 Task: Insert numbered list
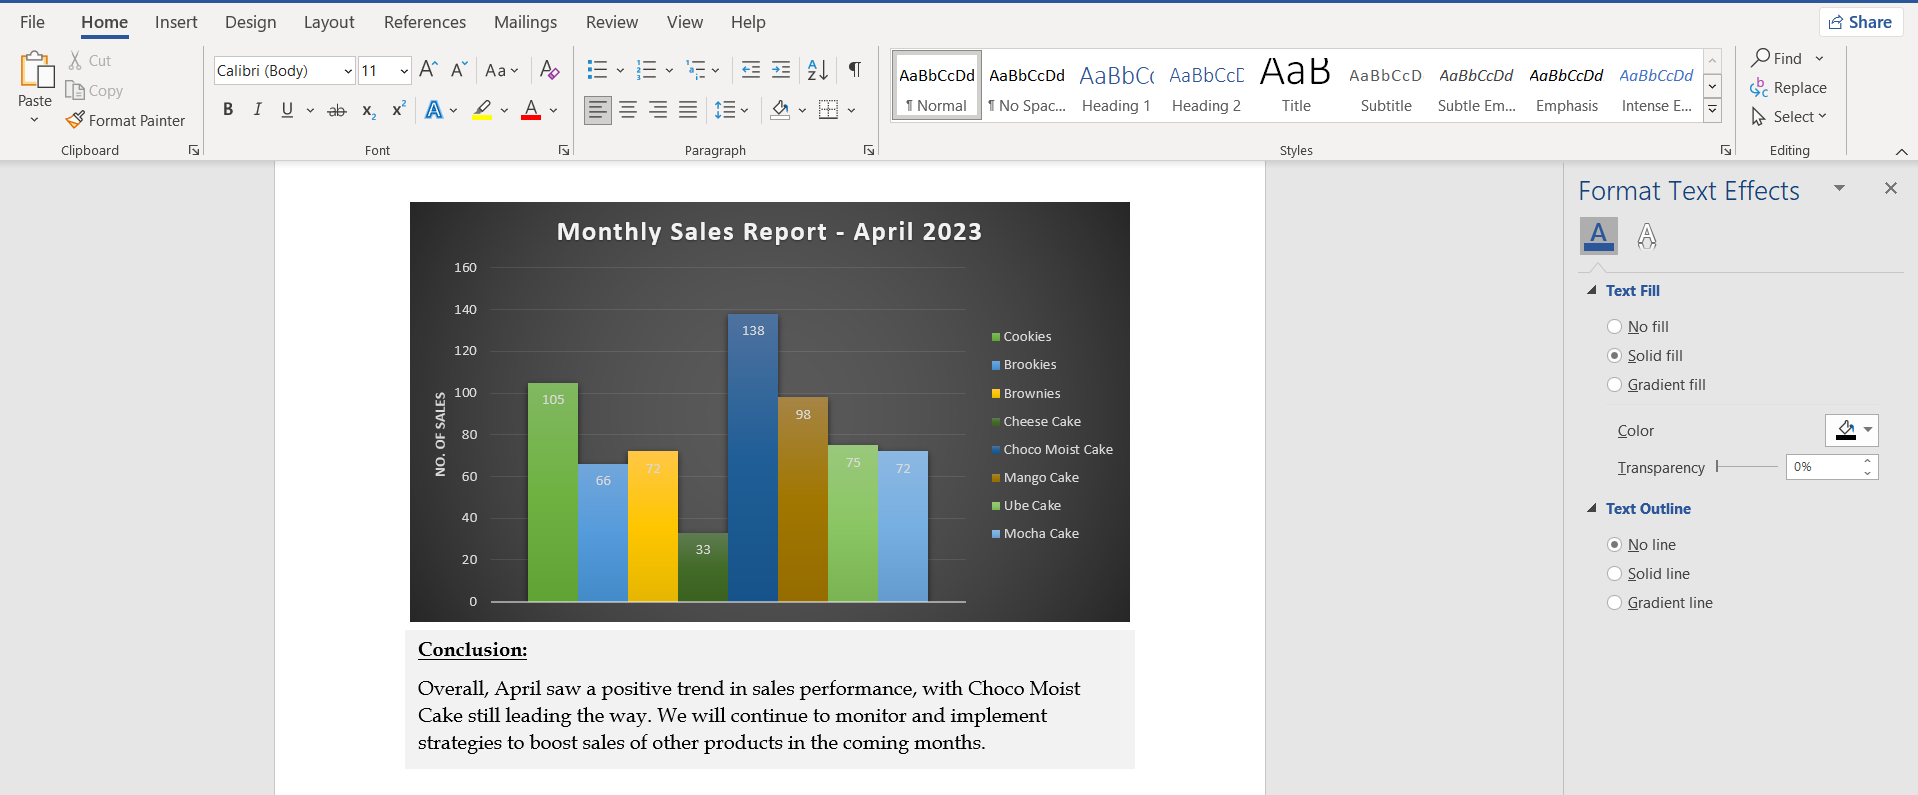coord(647,70)
